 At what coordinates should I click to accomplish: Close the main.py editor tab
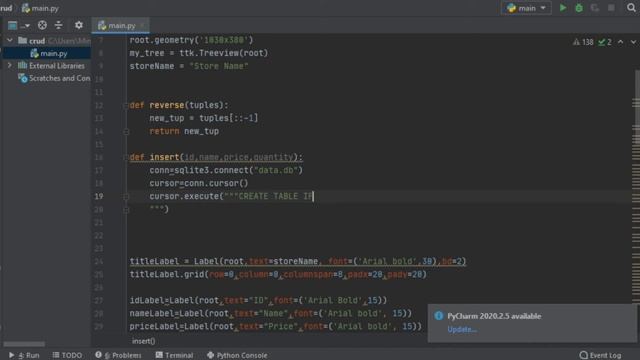(142, 25)
